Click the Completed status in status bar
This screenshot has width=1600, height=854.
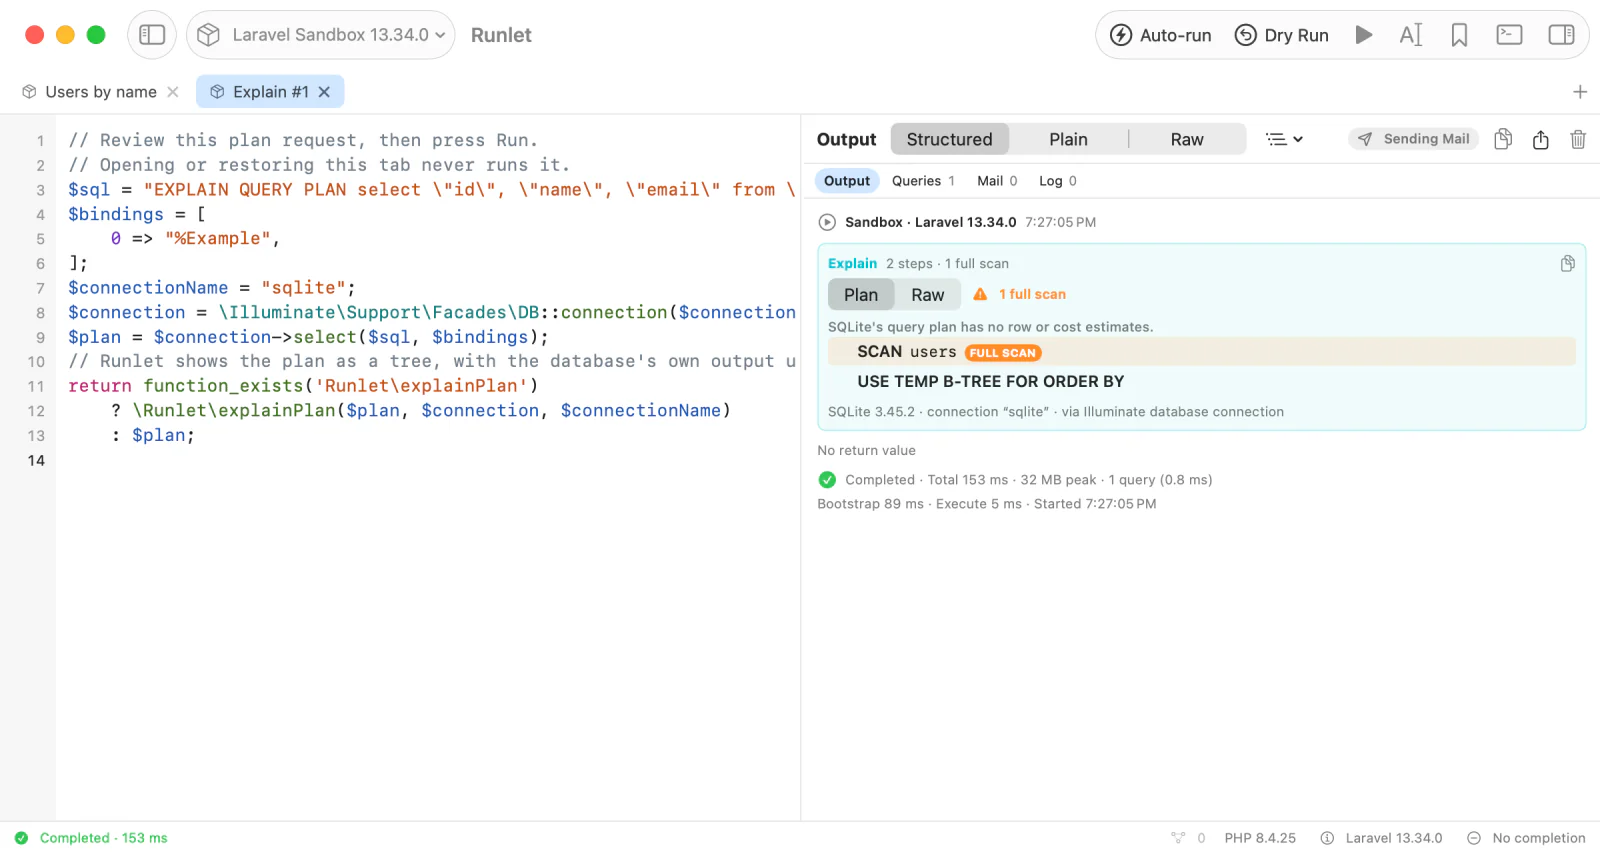coord(91,838)
